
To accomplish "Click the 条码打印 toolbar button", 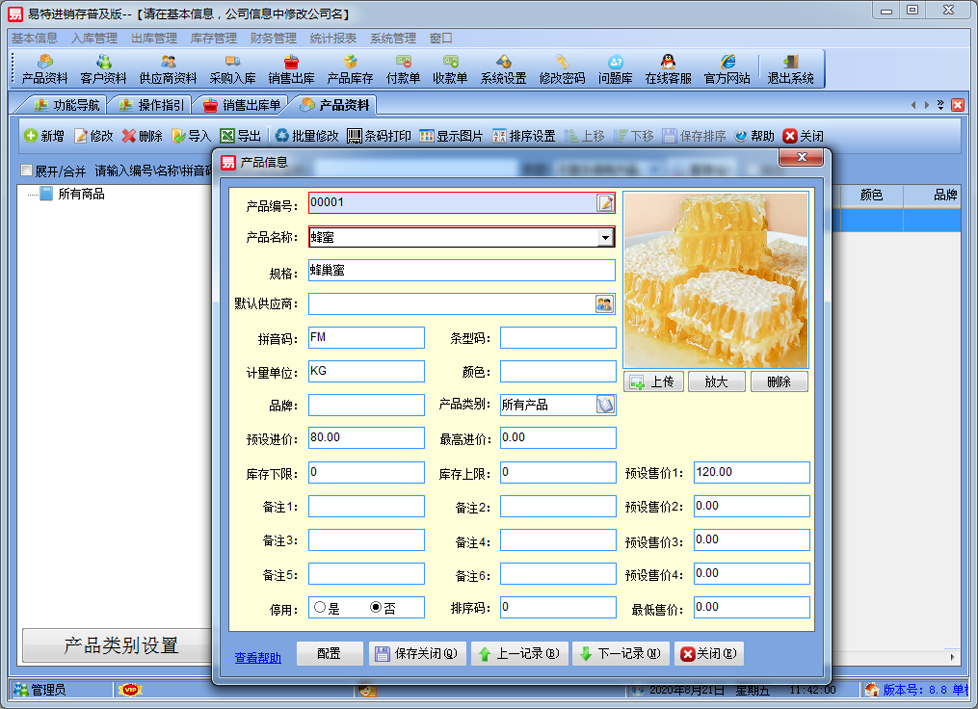I will point(378,136).
